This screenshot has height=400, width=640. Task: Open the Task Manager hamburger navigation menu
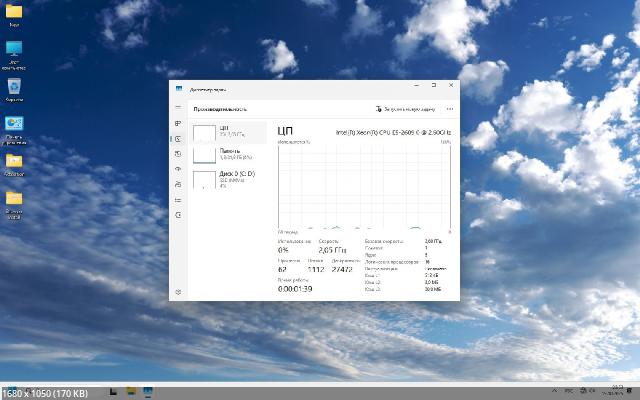pyautogui.click(x=178, y=109)
